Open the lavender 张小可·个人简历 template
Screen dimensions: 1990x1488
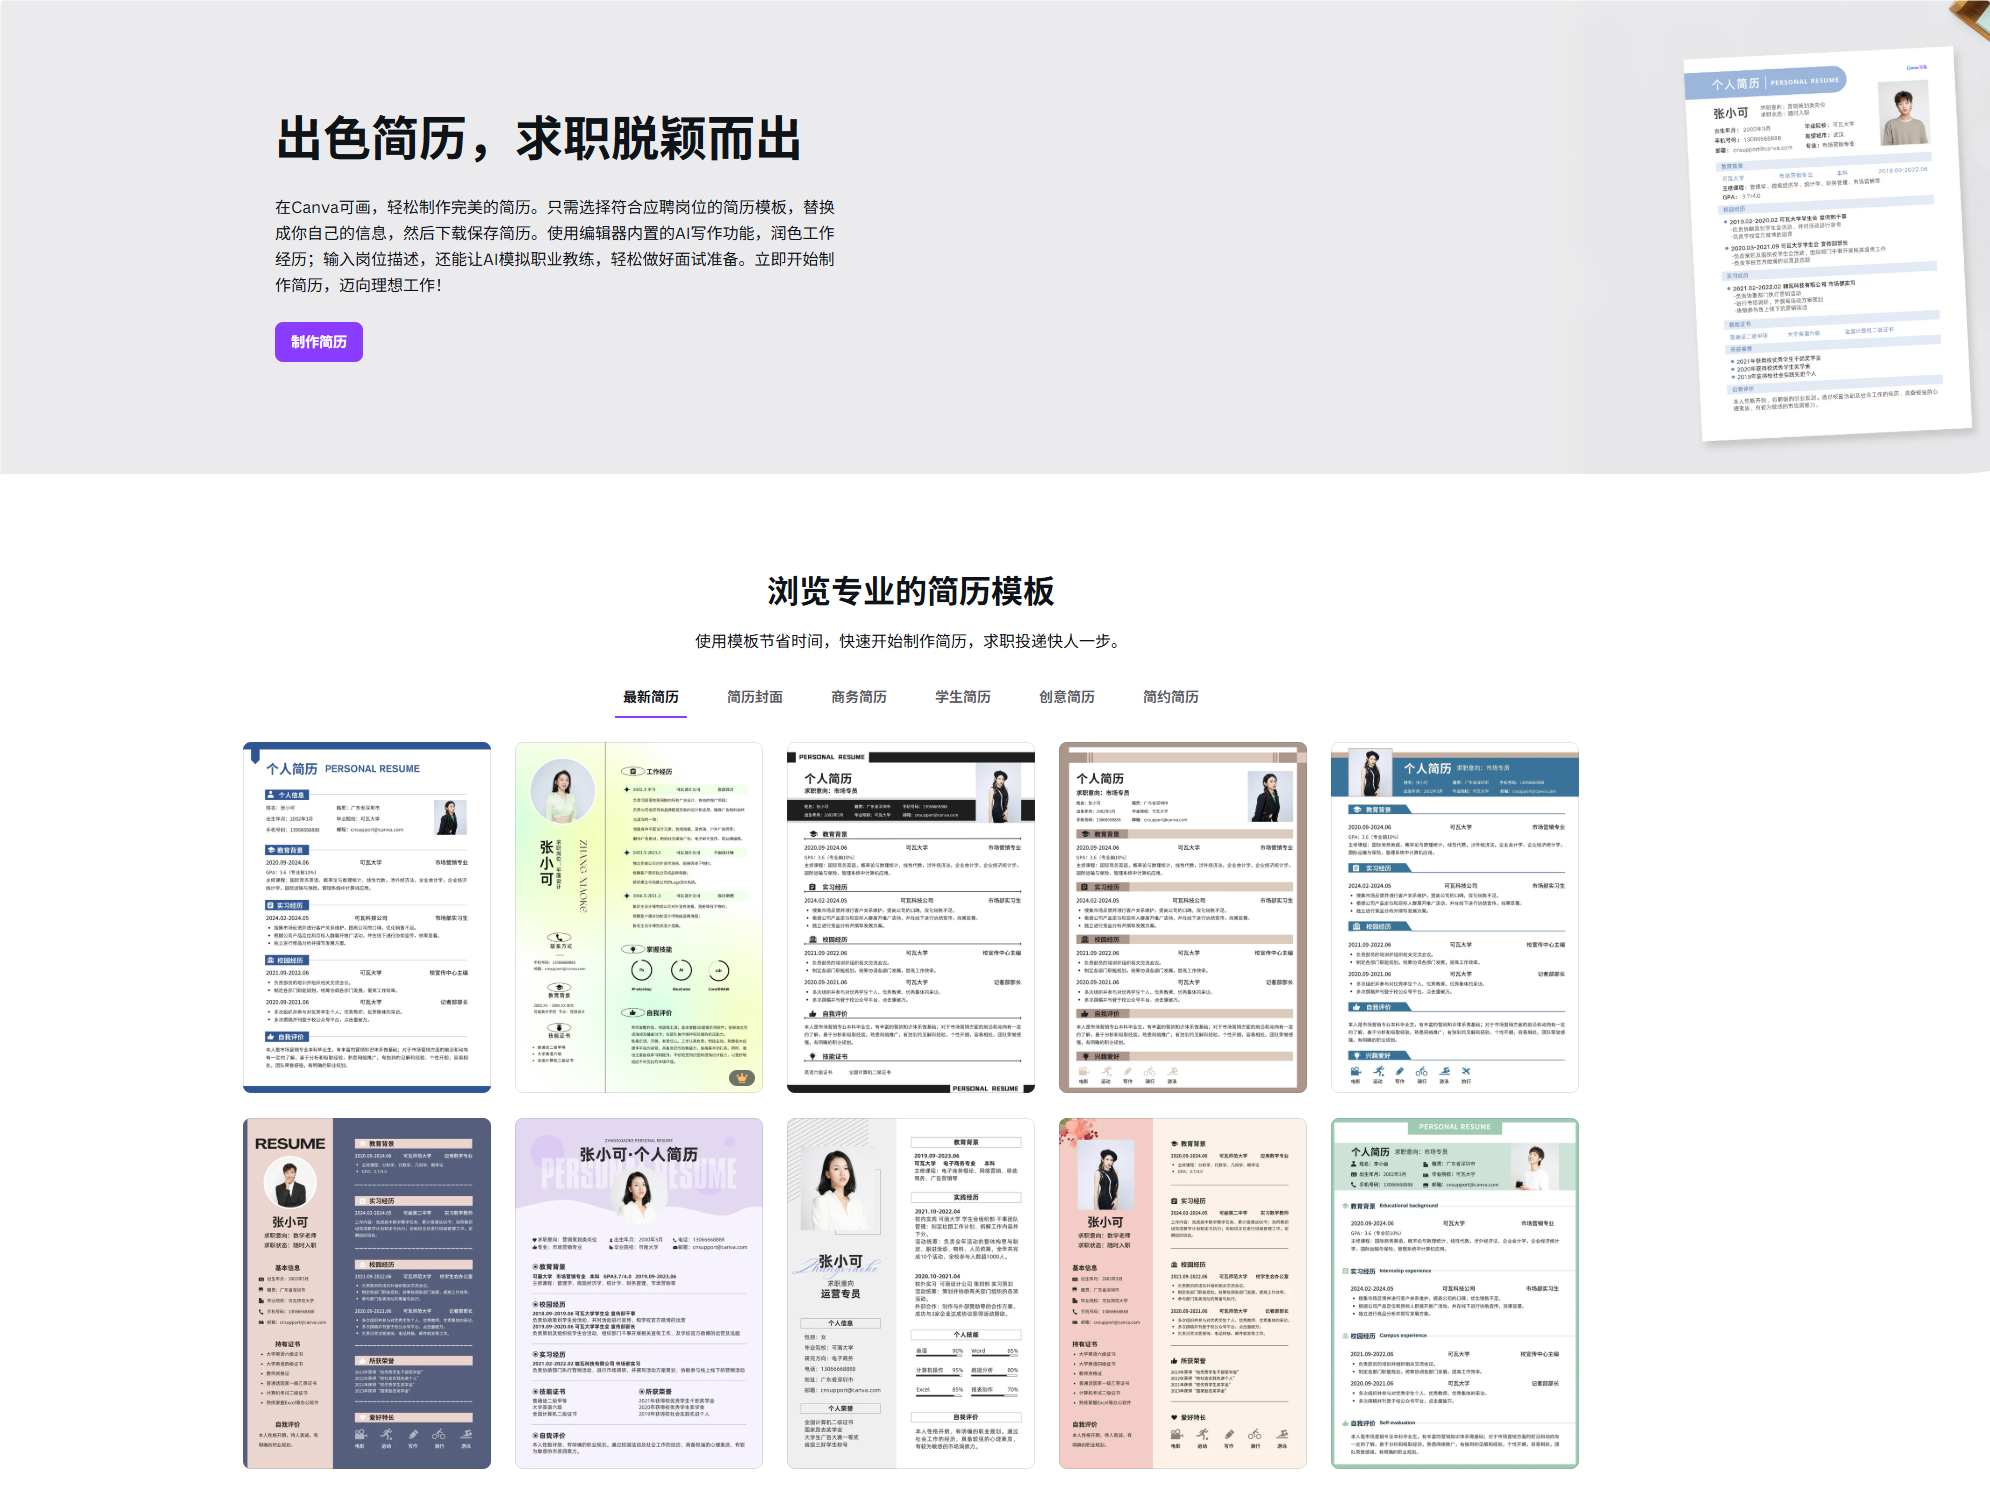coord(639,1293)
